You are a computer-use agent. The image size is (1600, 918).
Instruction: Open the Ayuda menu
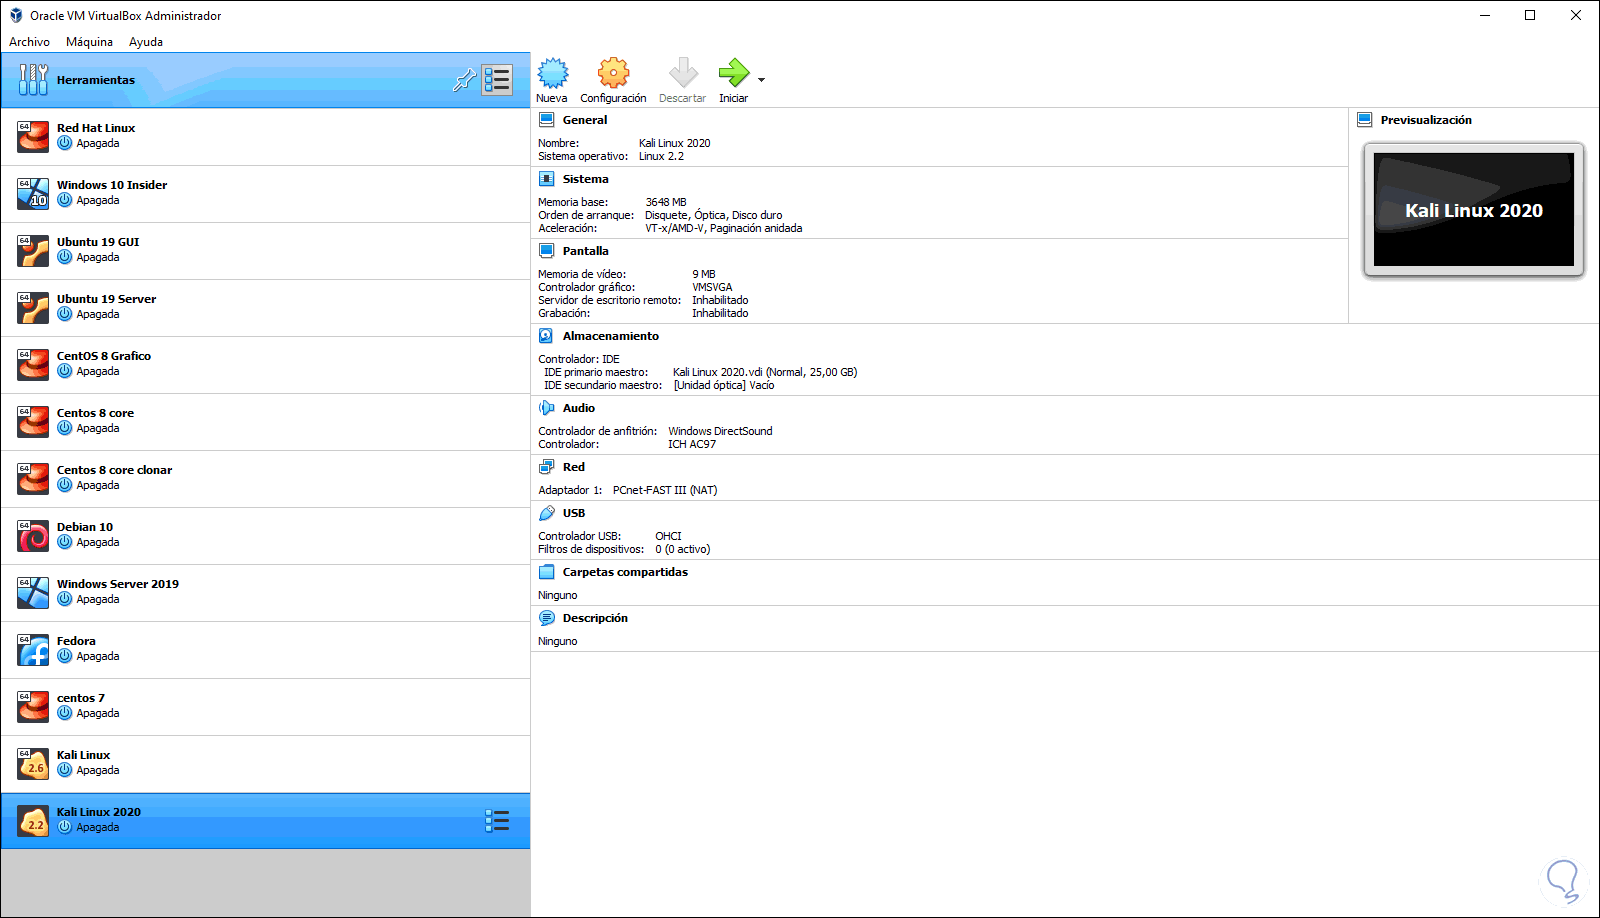[146, 42]
